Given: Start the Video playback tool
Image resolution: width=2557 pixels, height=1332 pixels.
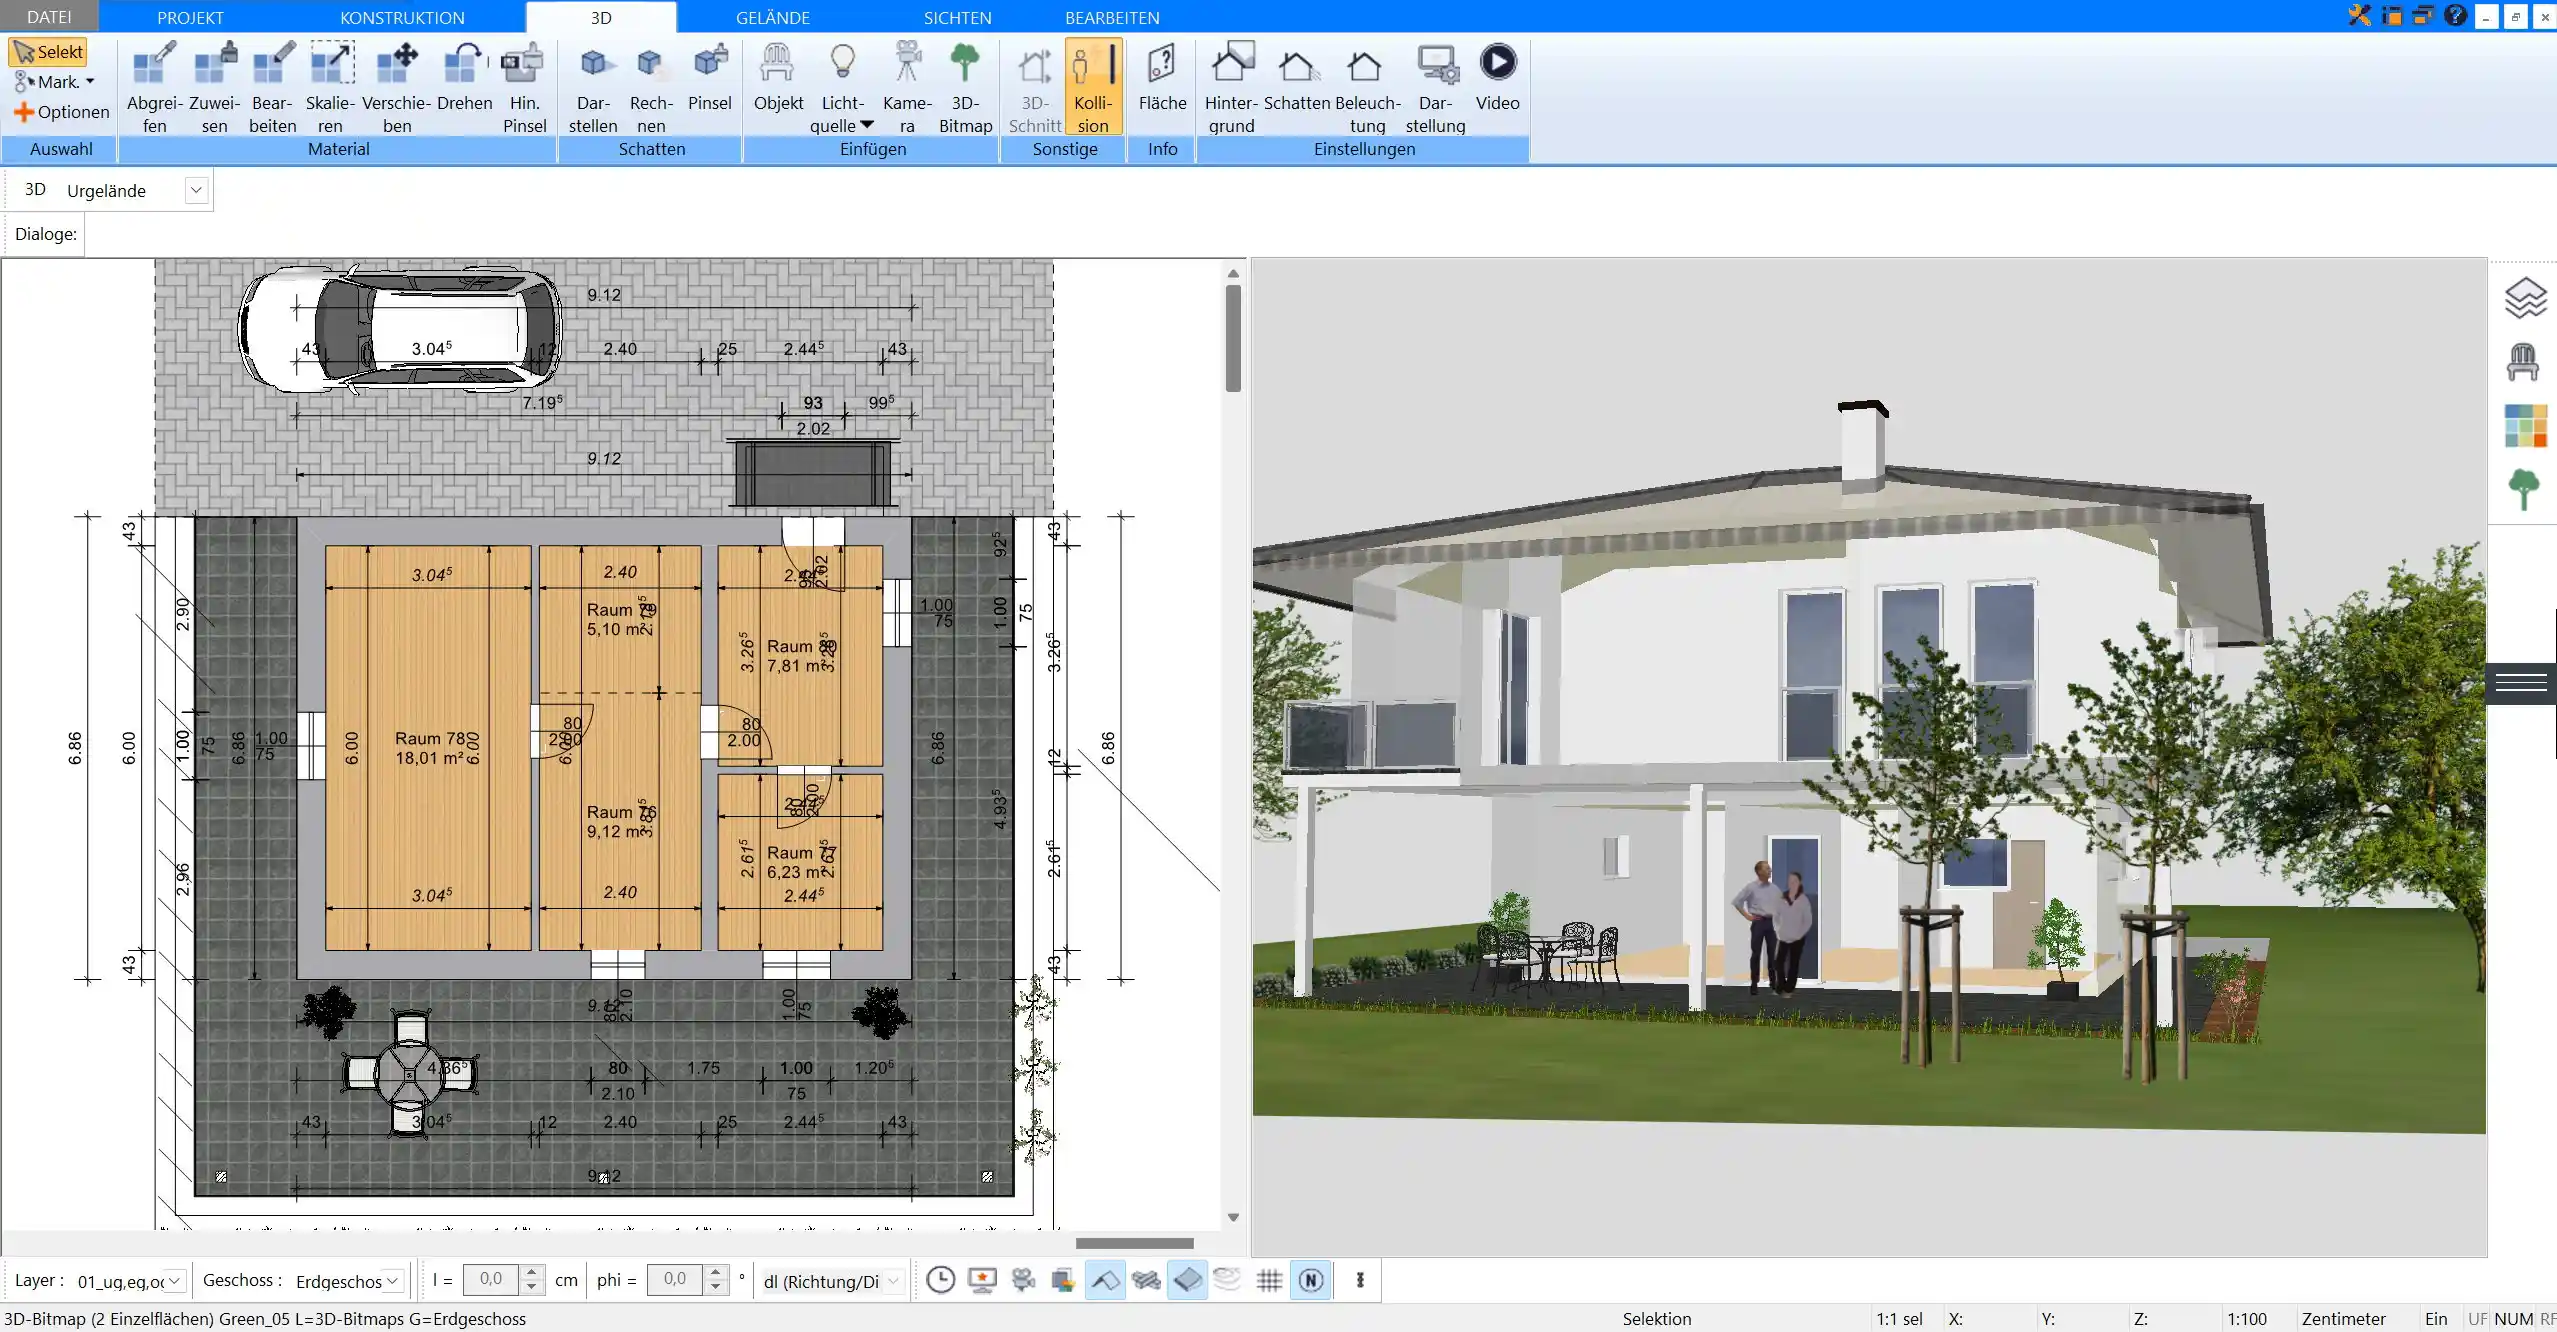Looking at the screenshot, I should pos(1497,78).
